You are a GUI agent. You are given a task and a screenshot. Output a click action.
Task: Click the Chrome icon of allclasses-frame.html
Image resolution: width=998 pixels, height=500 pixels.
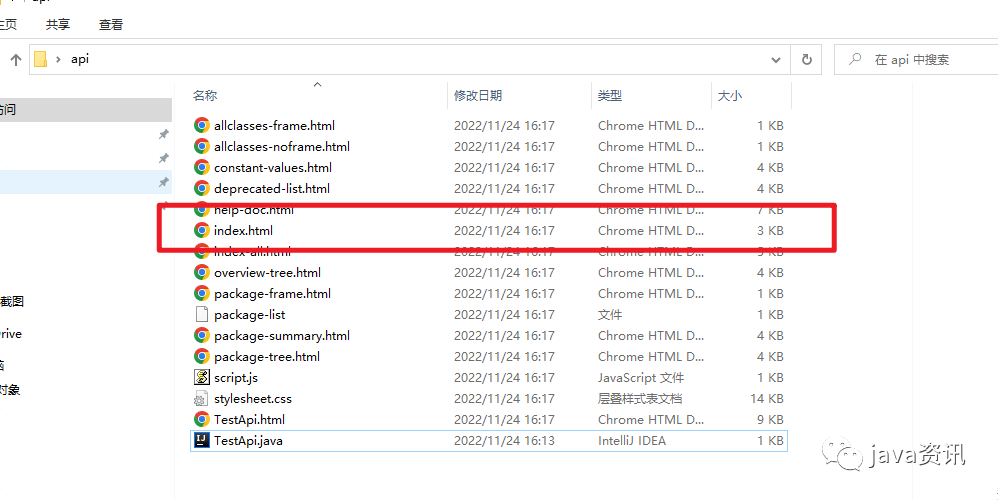[x=202, y=125]
